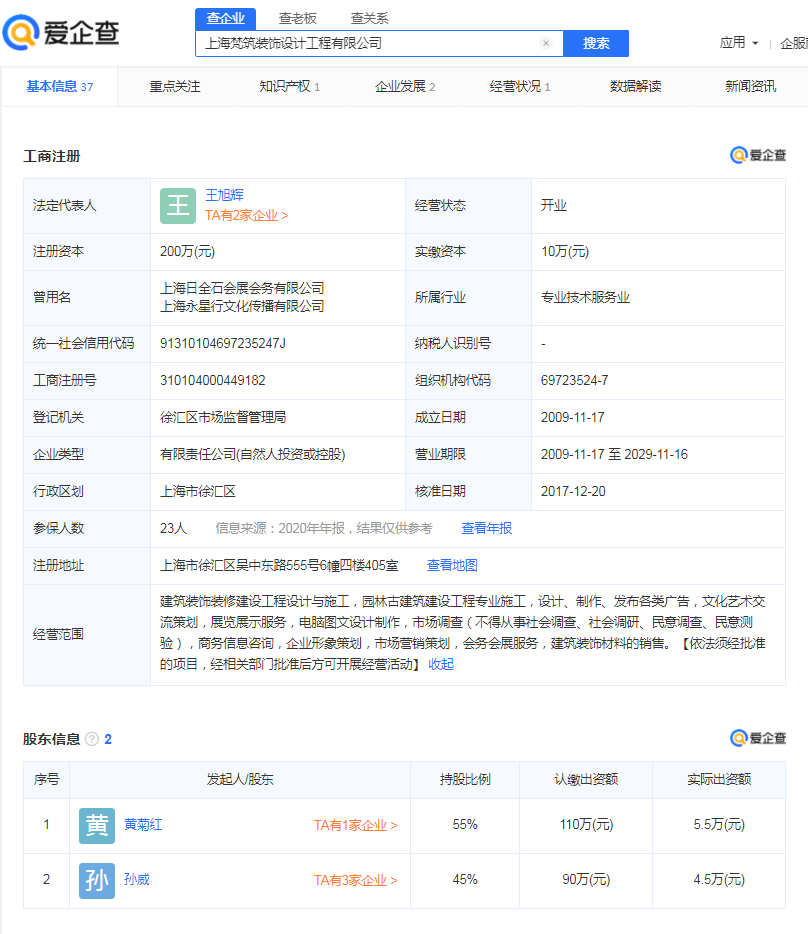Click the 孙 shareholder avatar icon
The height and width of the screenshot is (934, 808).
pos(97,880)
